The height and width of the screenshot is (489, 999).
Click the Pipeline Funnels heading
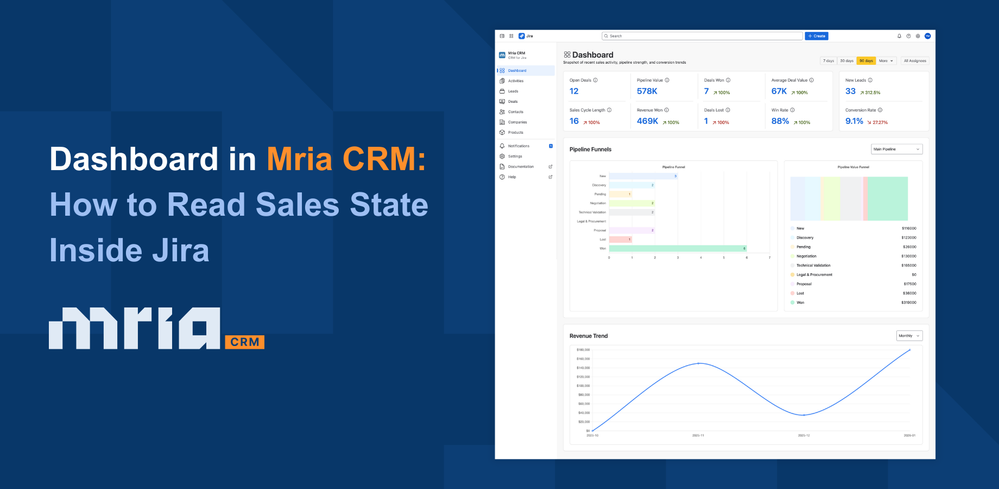pyautogui.click(x=591, y=149)
